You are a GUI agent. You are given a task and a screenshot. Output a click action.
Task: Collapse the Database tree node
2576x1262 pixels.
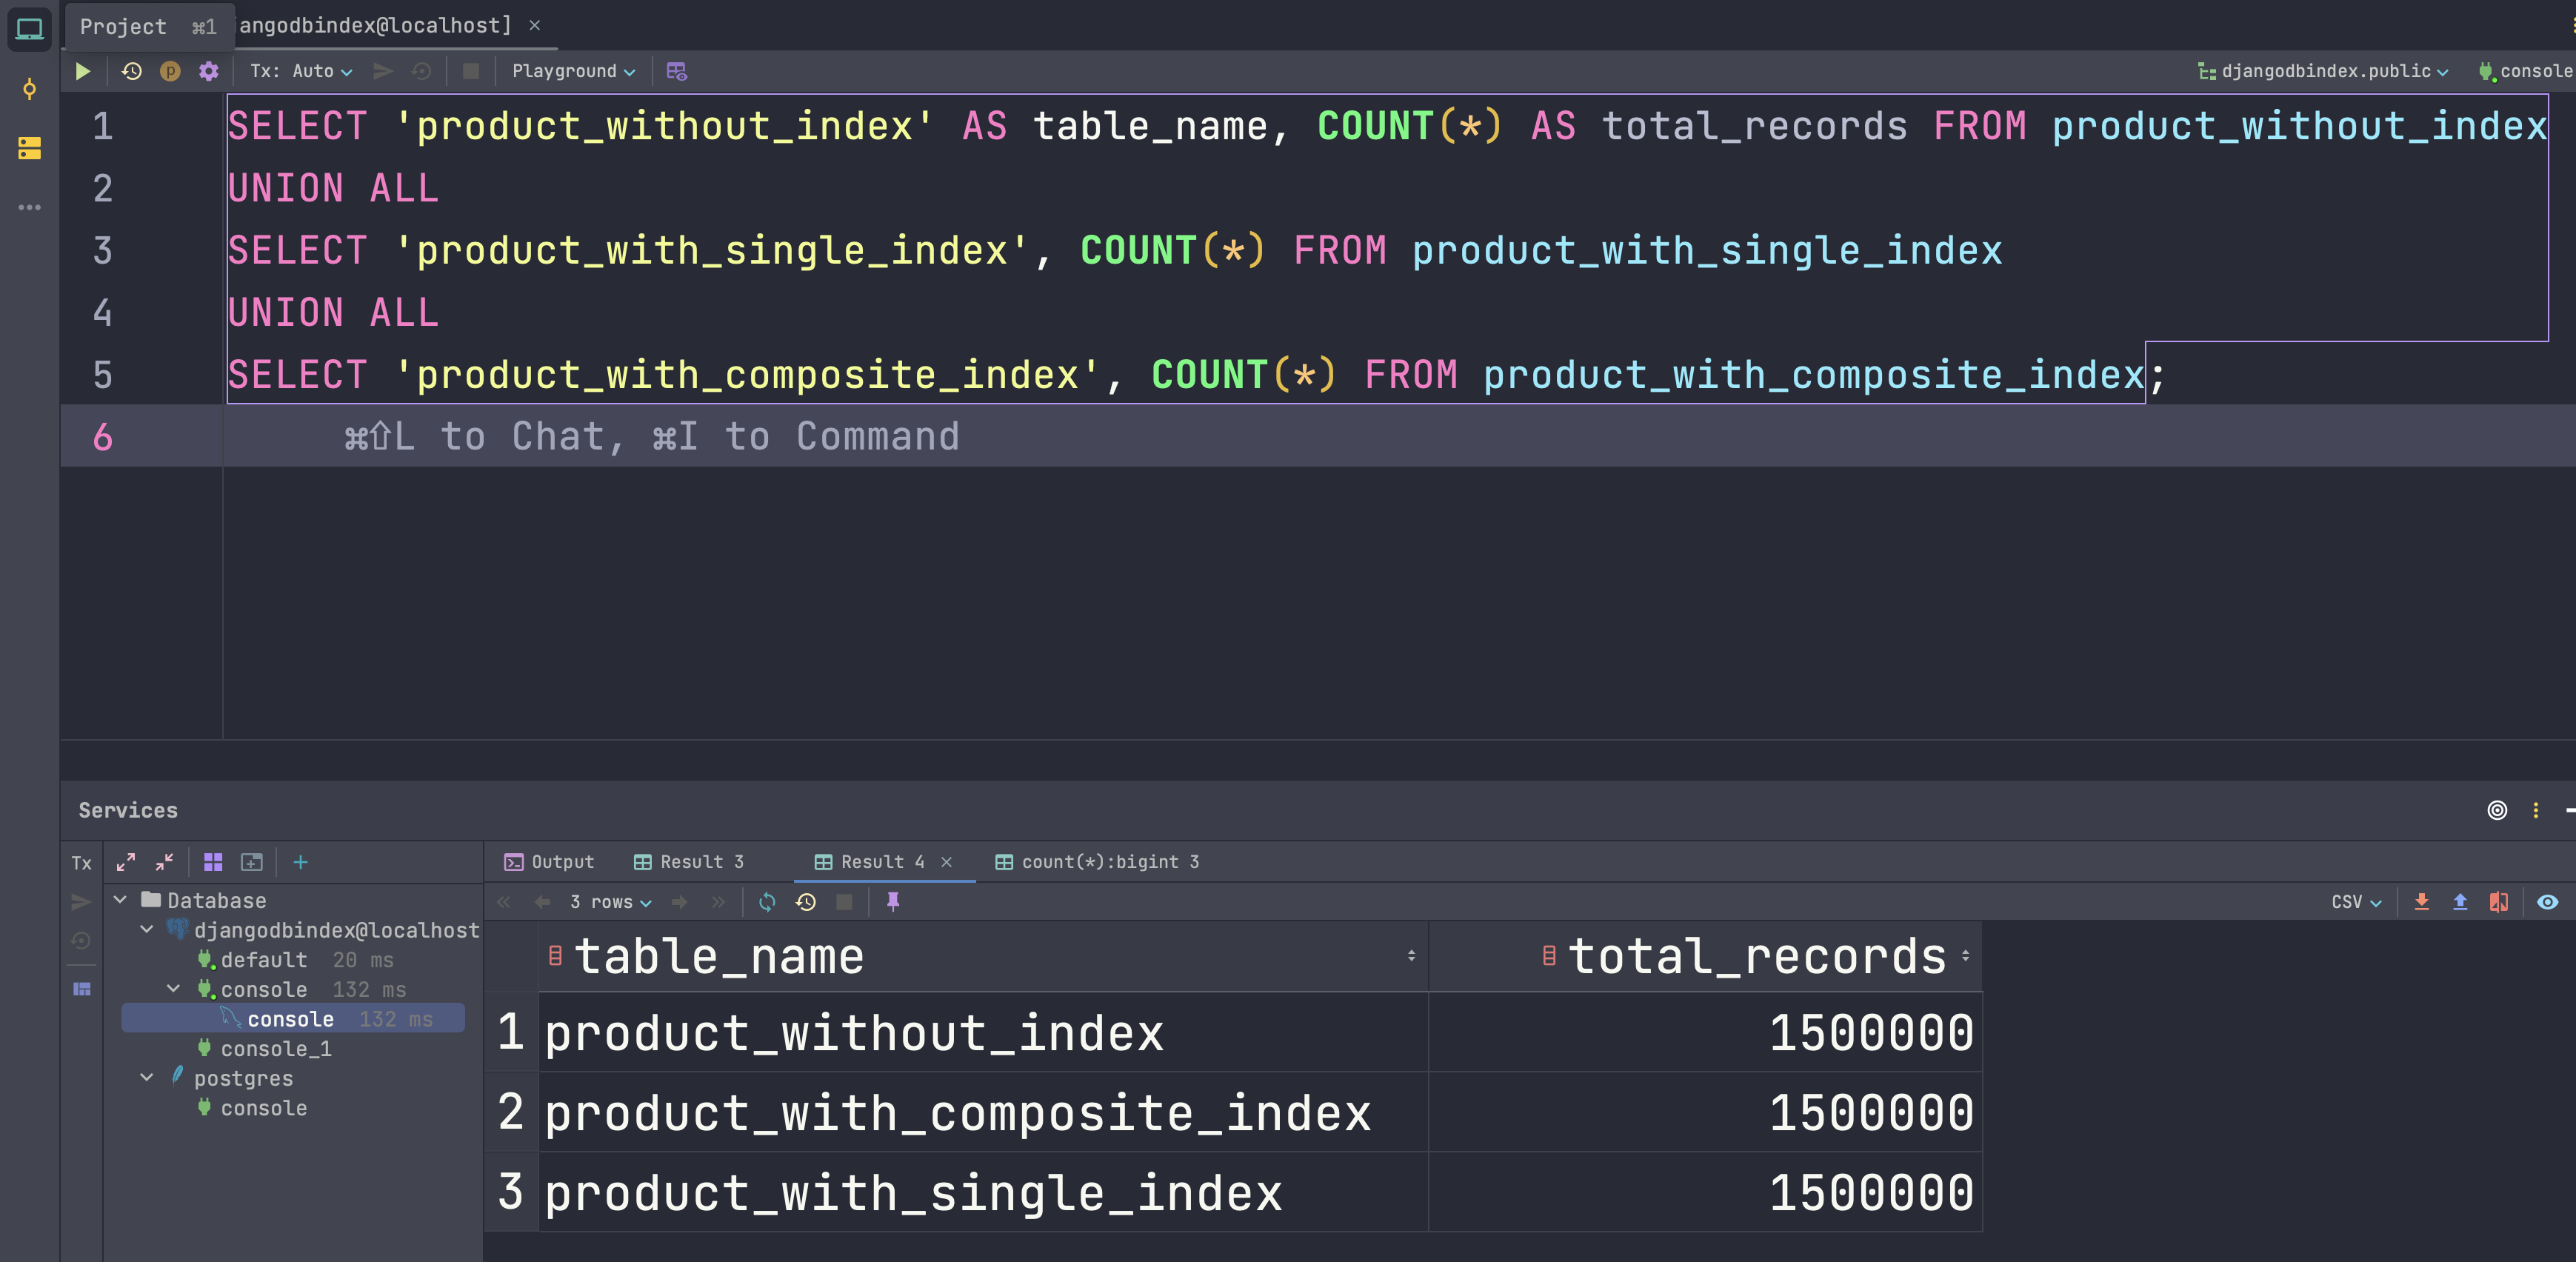point(121,900)
